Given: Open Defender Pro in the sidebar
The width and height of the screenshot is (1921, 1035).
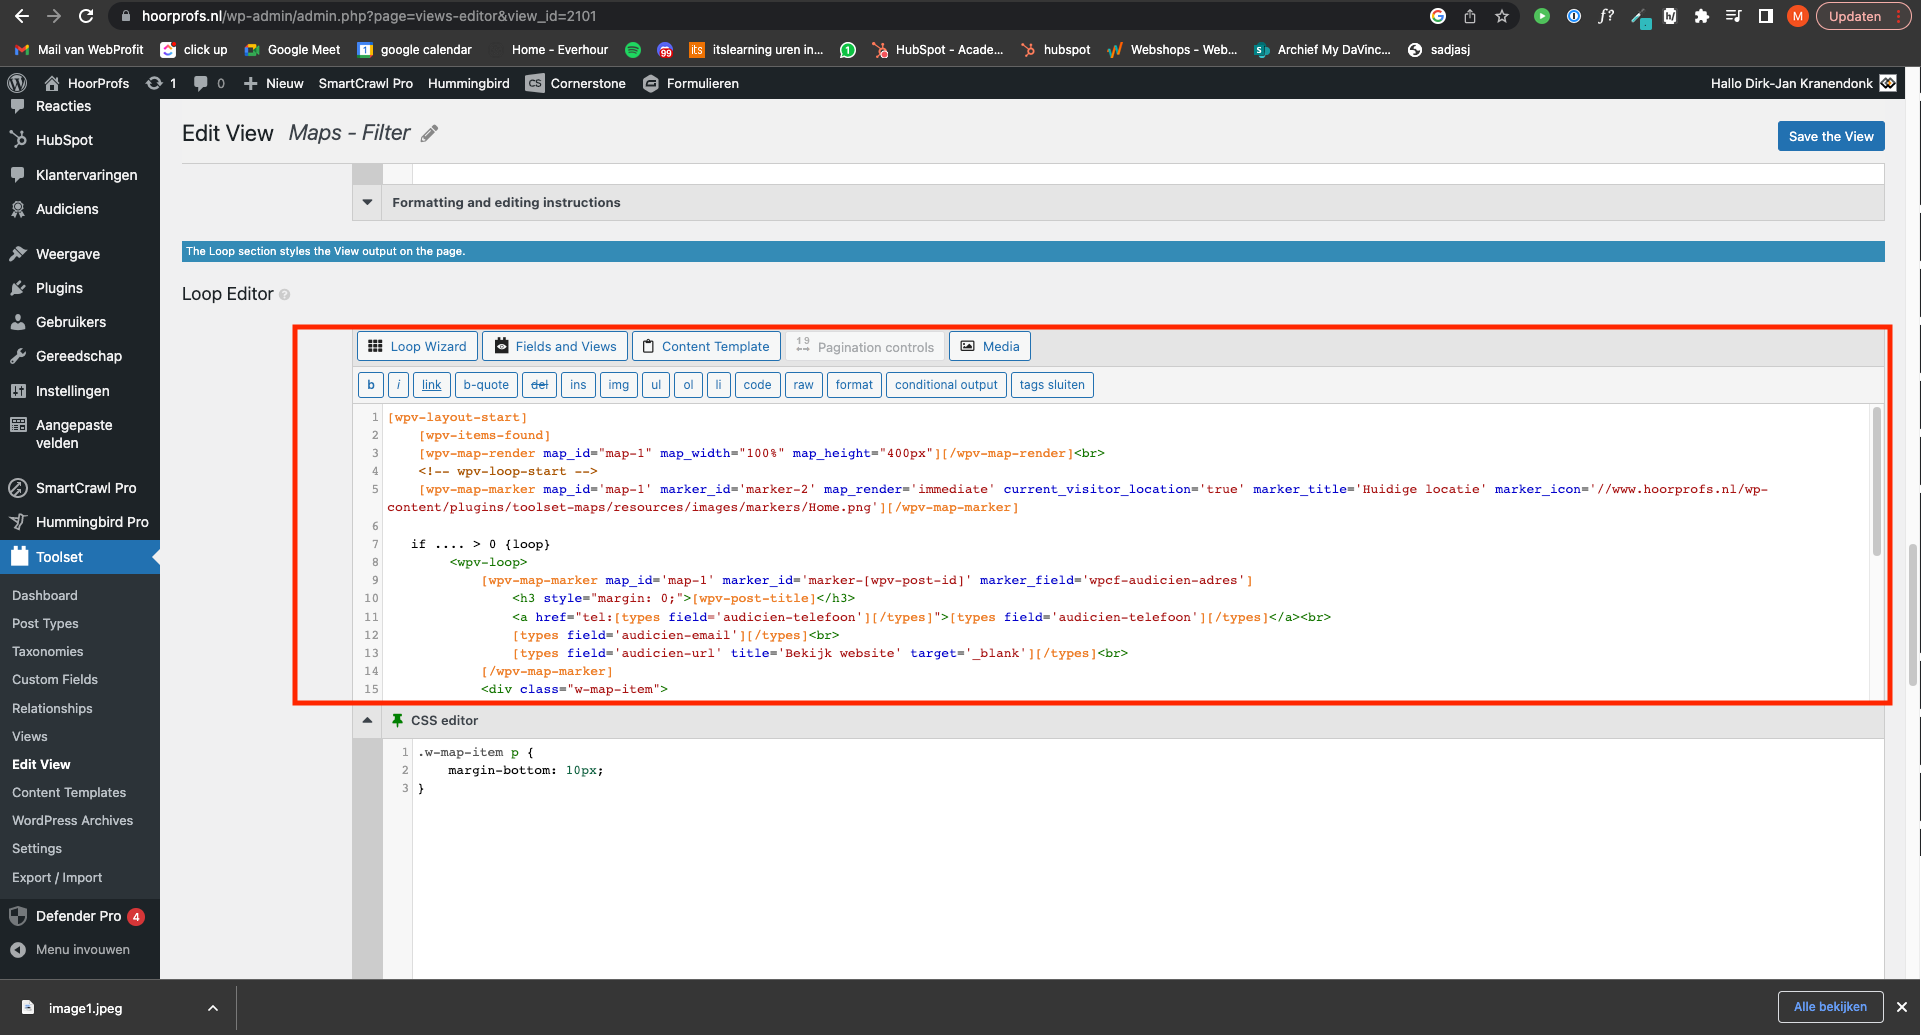Looking at the screenshot, I should tap(80, 916).
